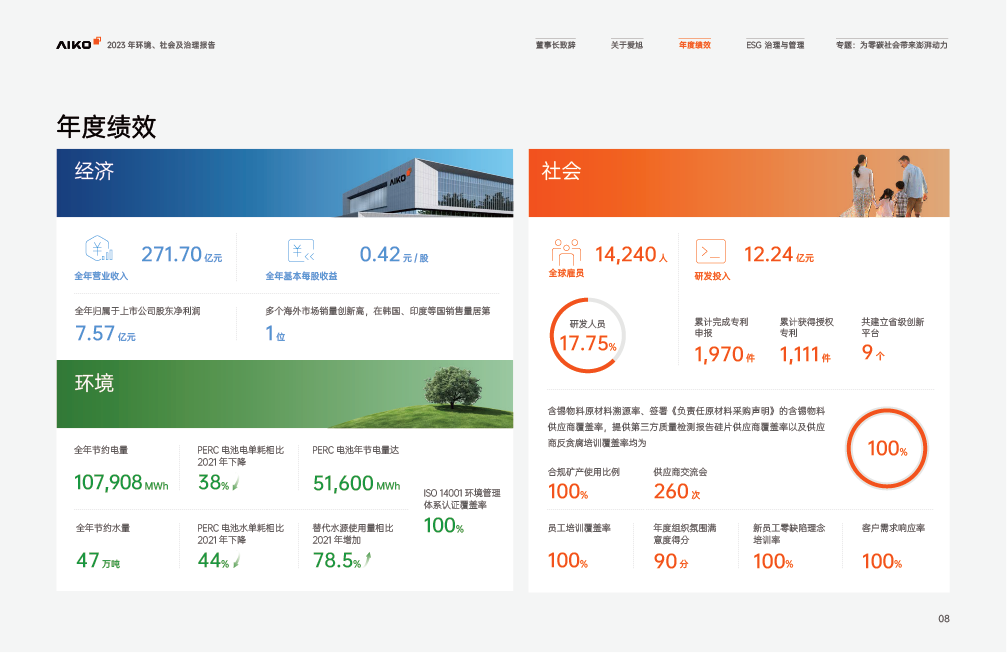Click the large orange 100% circle ring
This screenshot has height=653, width=1007.
(886, 449)
